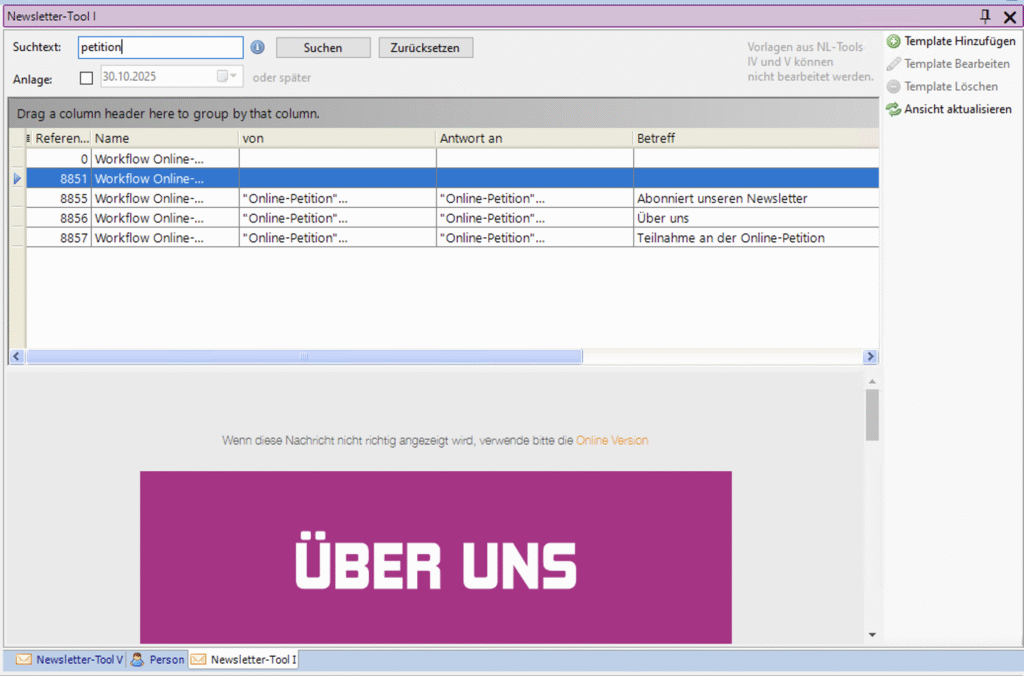The height and width of the screenshot is (676, 1024).
Task: Click the pin icon in the title bar
Action: [985, 16]
